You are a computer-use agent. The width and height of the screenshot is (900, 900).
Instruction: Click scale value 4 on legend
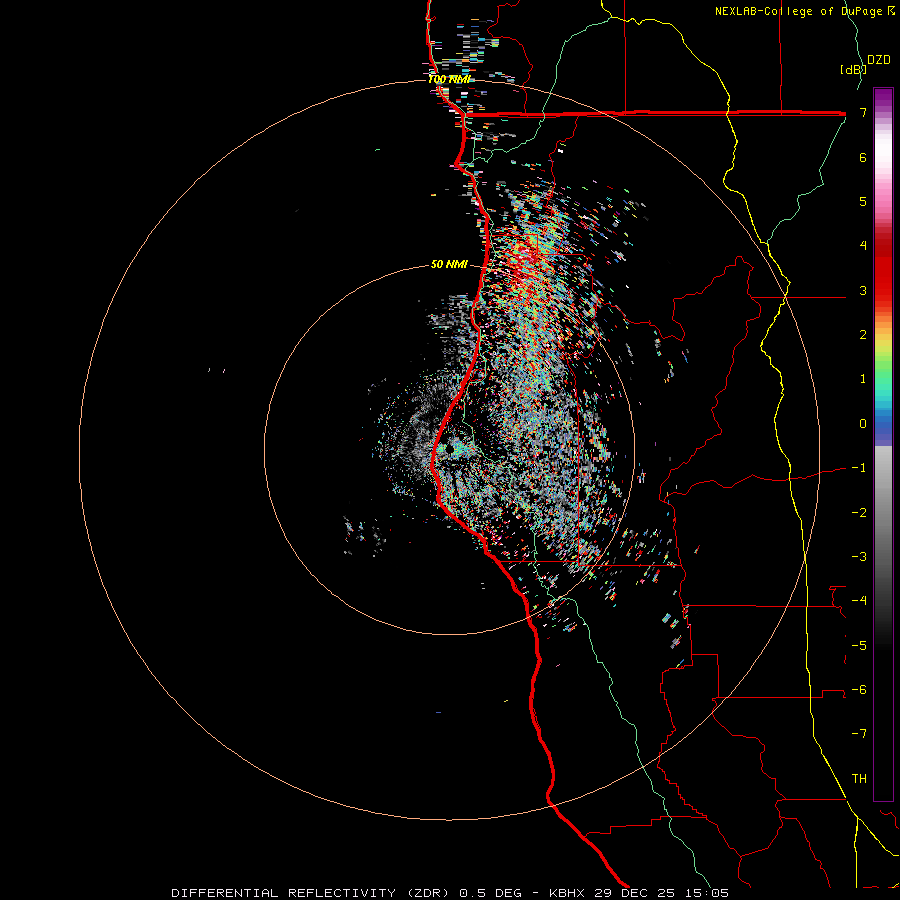tap(863, 246)
